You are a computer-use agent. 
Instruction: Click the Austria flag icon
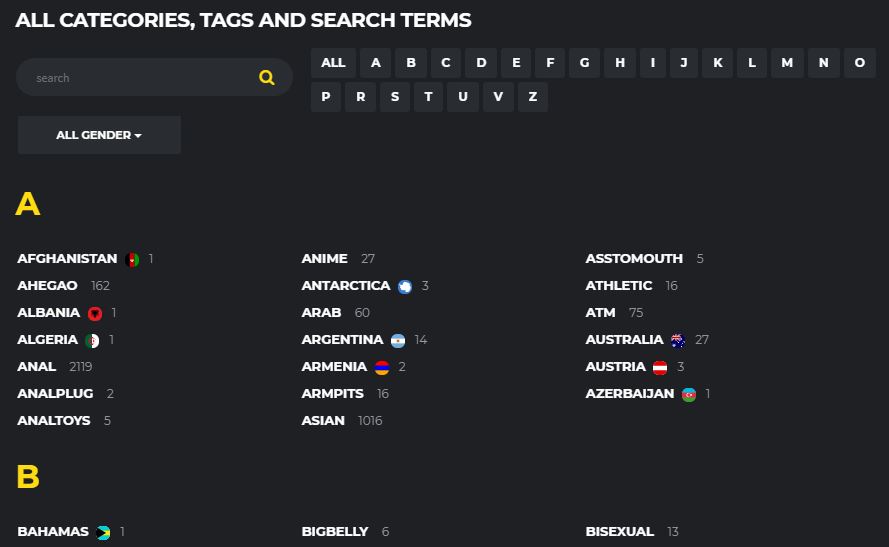[x=660, y=368]
